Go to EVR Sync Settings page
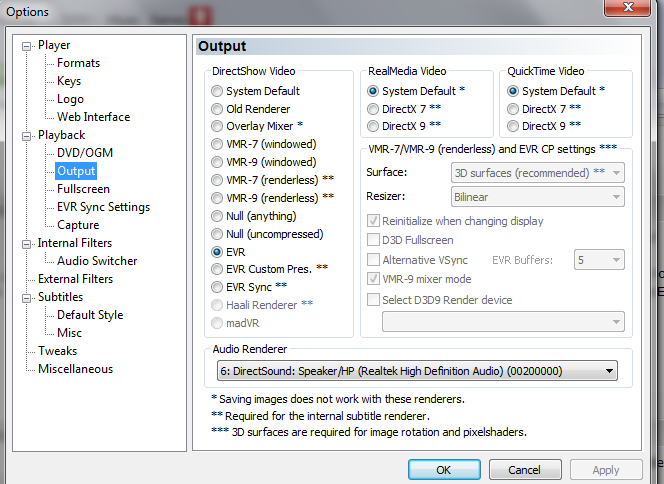The height and width of the screenshot is (484, 664). [x=103, y=207]
